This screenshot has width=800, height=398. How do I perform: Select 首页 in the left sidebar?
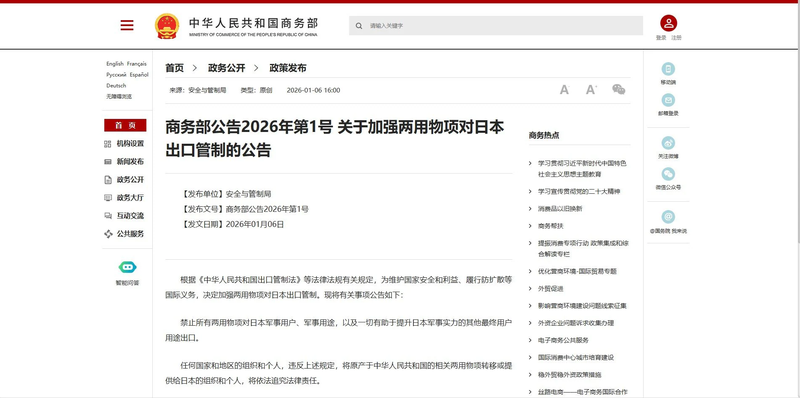coord(125,126)
